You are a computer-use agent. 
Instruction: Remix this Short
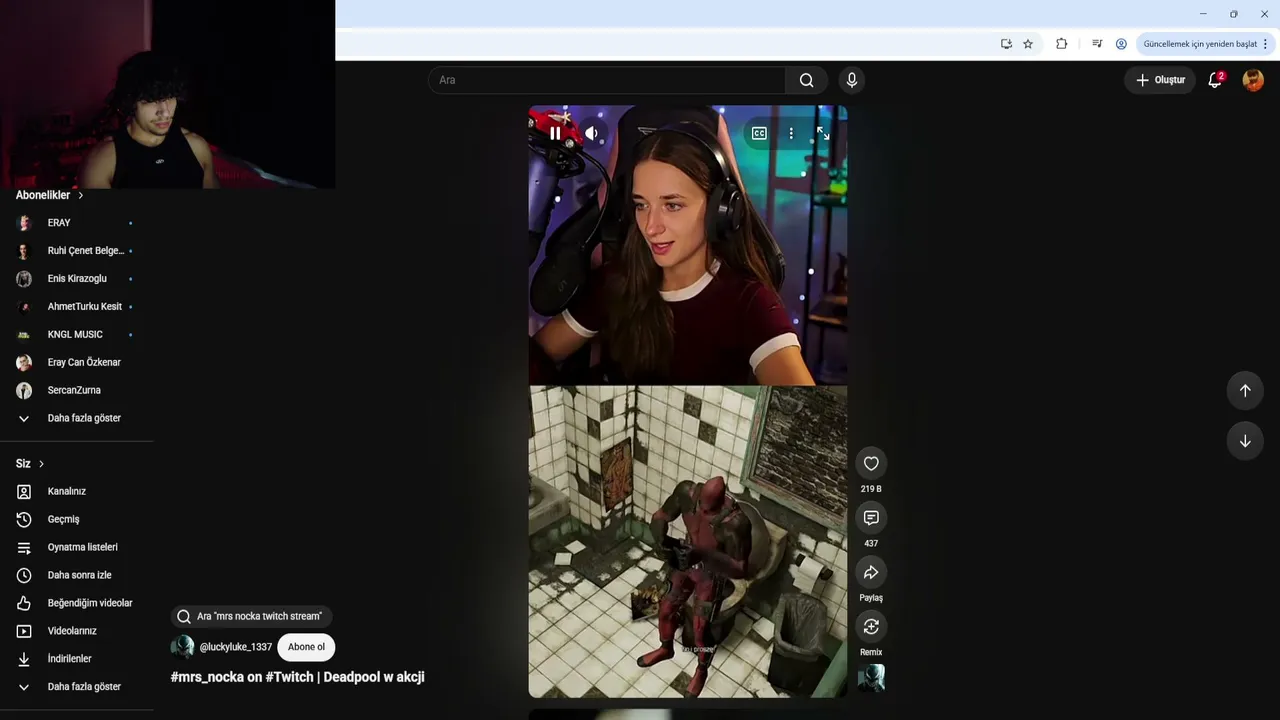click(x=871, y=626)
